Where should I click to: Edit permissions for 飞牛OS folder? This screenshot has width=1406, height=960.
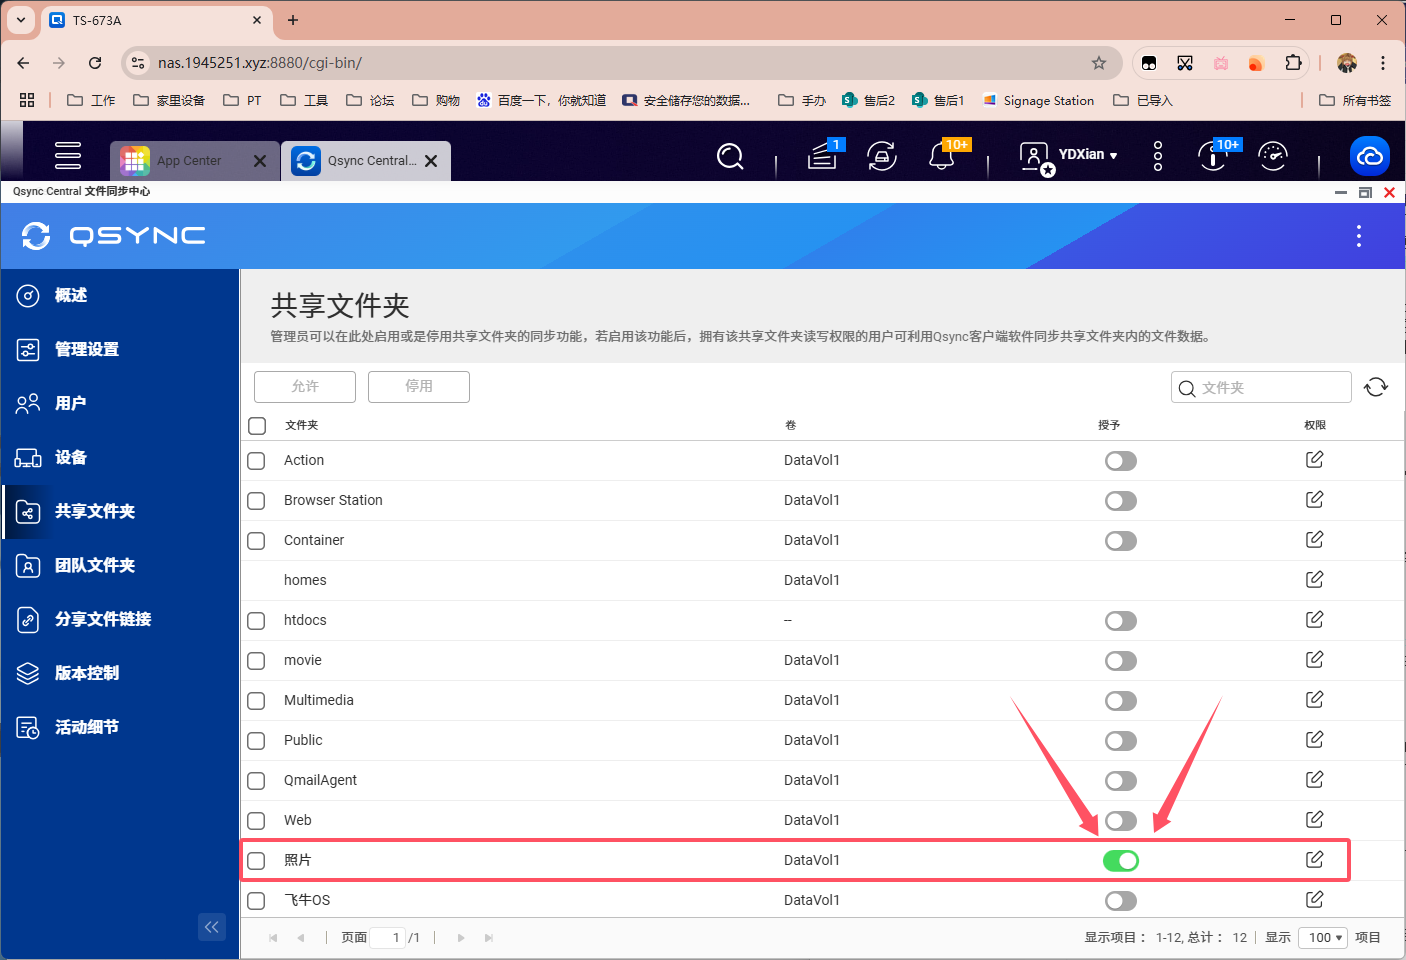pyautogui.click(x=1314, y=899)
